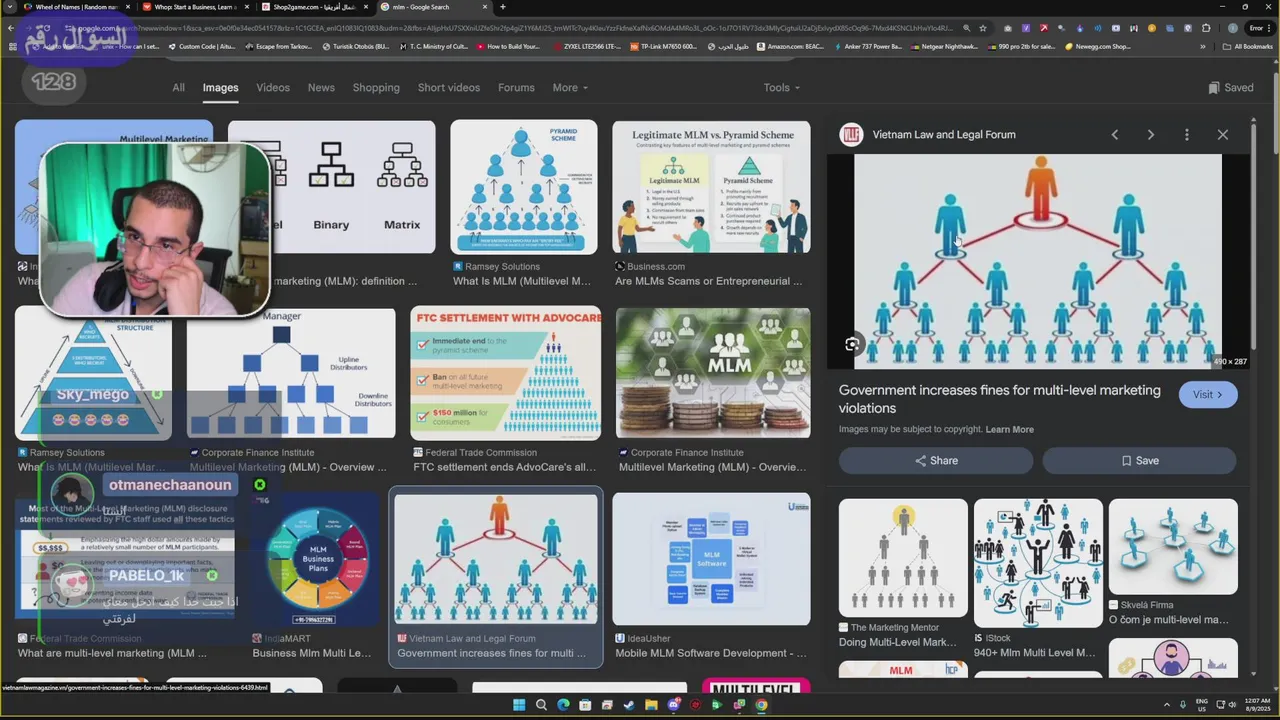The height and width of the screenshot is (720, 1280).
Task: Open the selected Vietnam Law and Legal Forum thumbnail
Action: click(496, 560)
